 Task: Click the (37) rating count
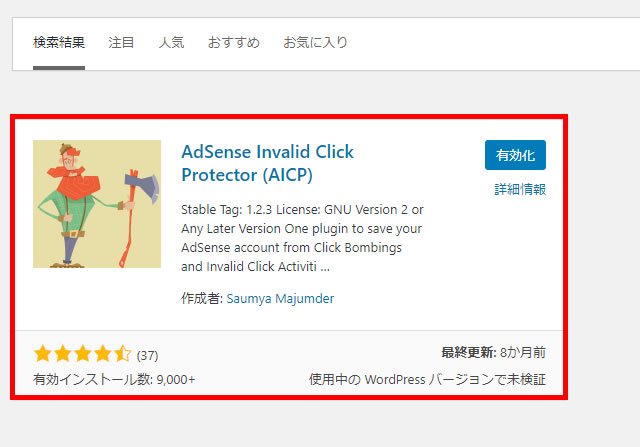147,356
